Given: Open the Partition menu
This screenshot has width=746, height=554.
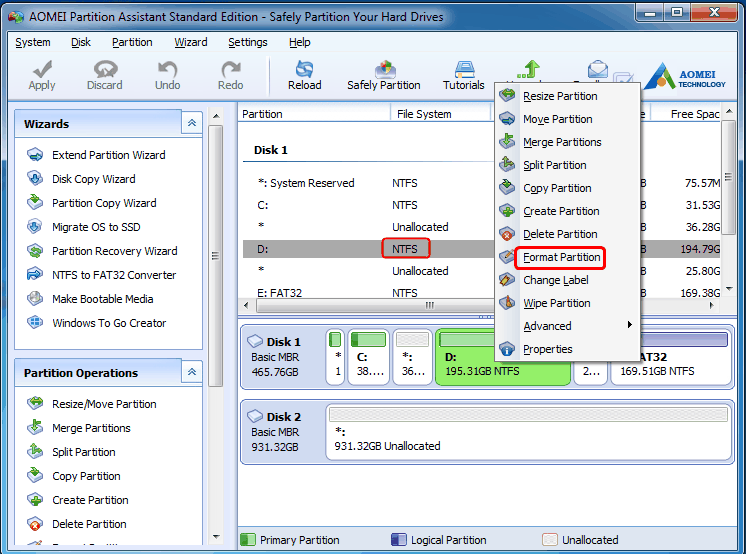Looking at the screenshot, I should (132, 42).
